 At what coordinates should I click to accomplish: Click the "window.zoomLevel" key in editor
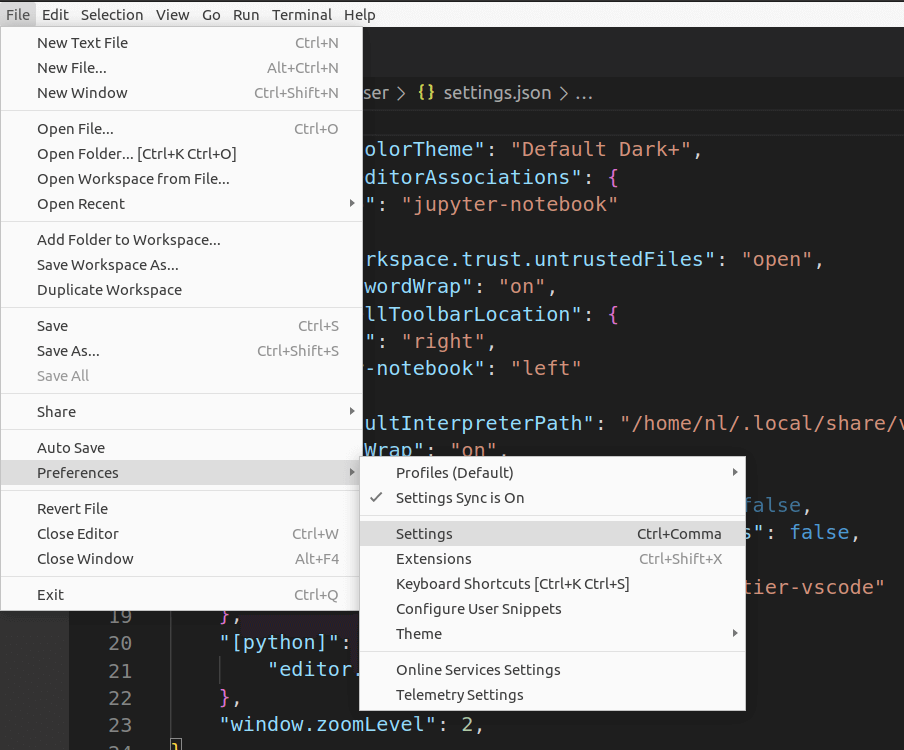(327, 724)
